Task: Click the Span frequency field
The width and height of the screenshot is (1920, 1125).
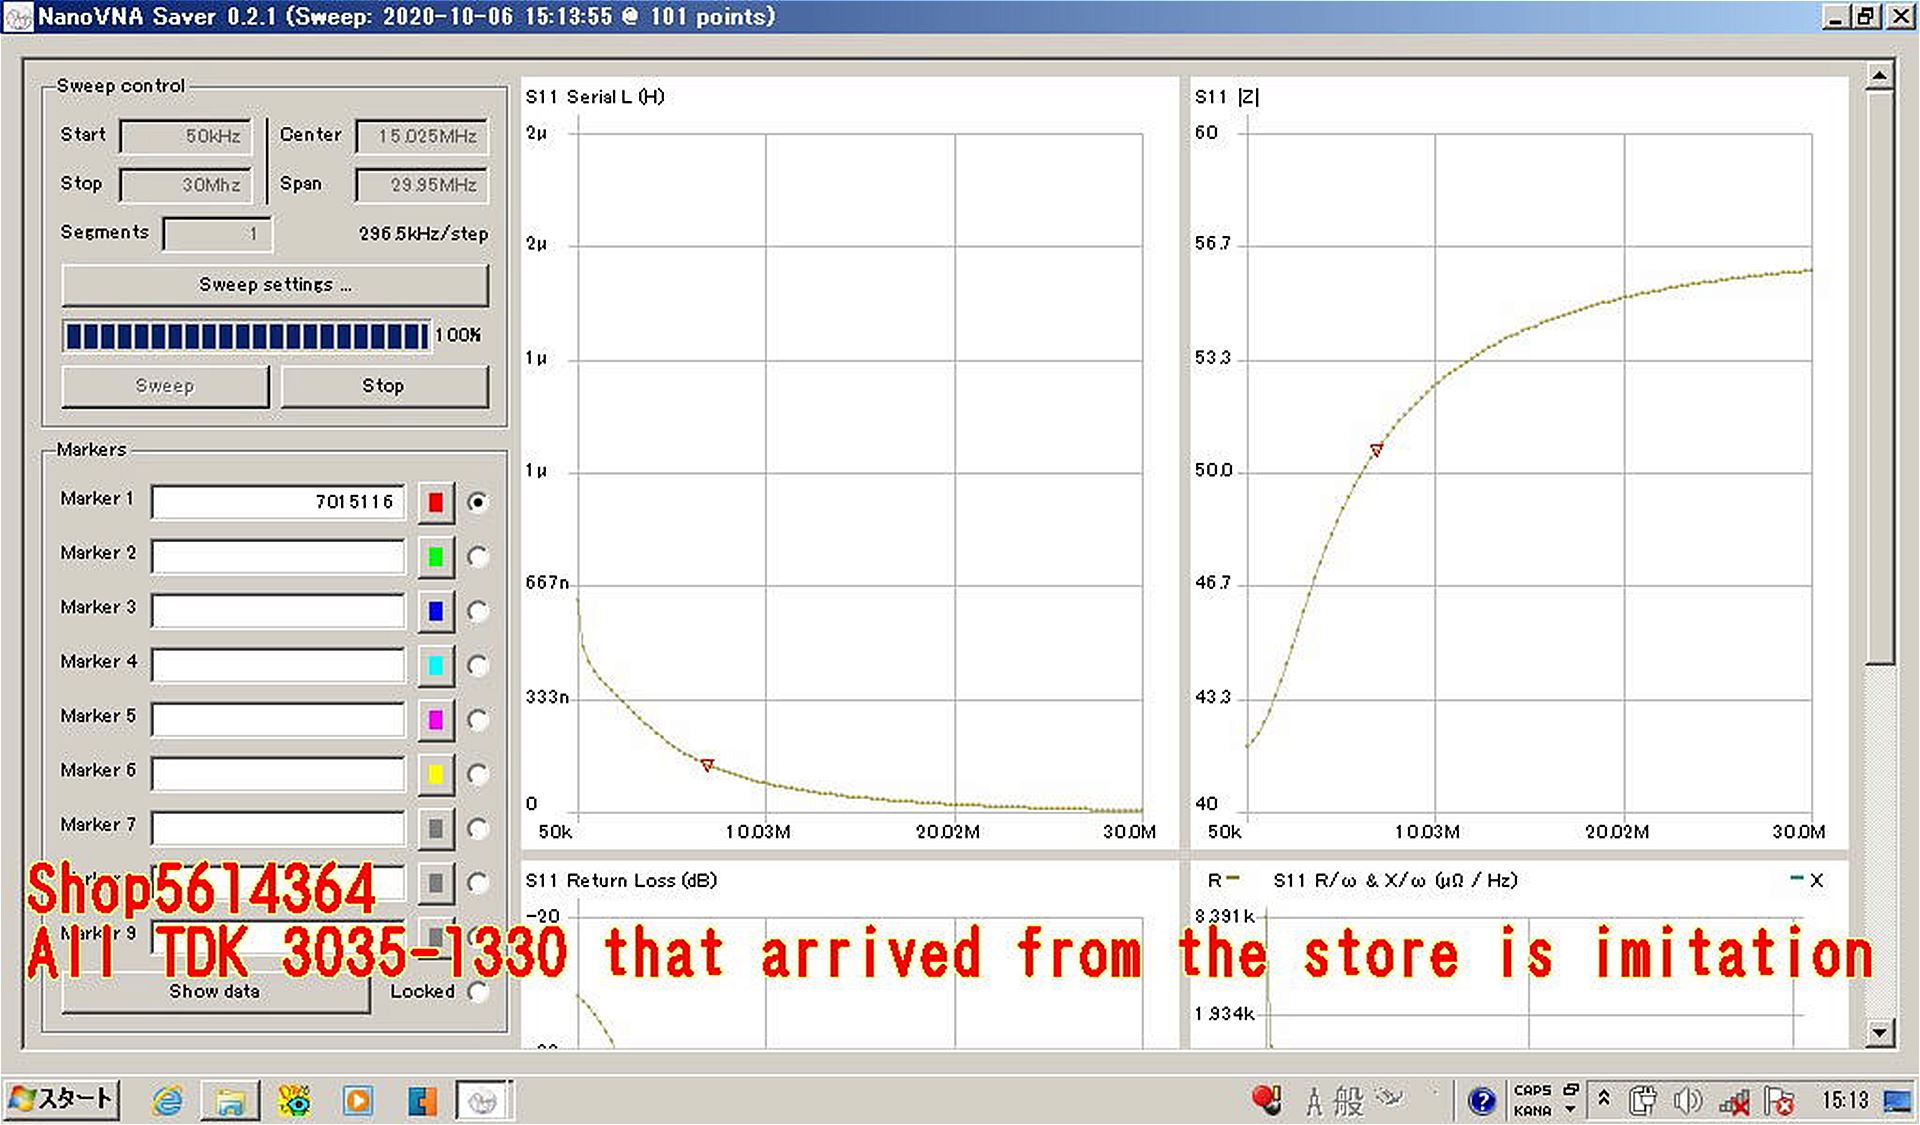Action: 421,185
